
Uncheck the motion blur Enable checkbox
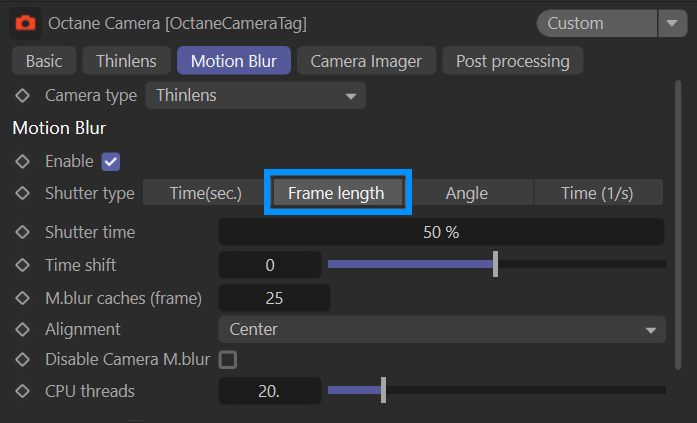click(x=111, y=161)
